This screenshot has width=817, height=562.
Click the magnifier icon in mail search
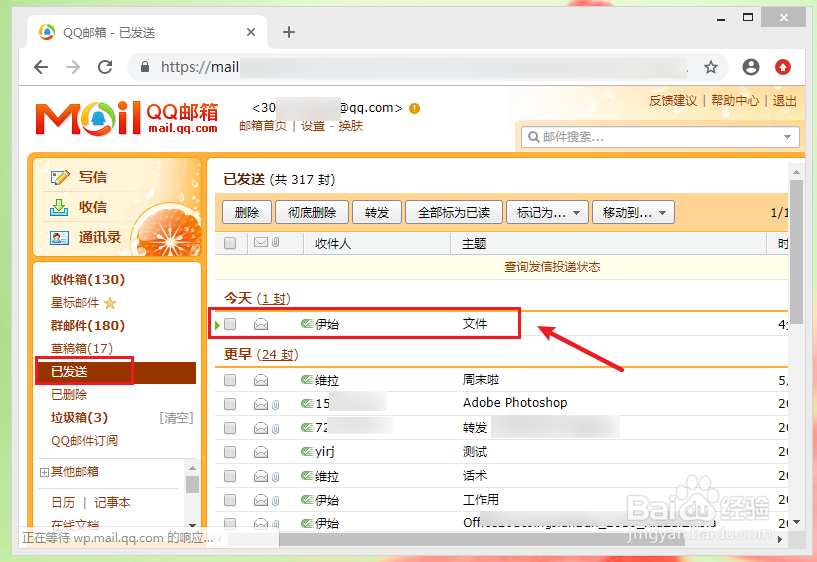(x=533, y=137)
